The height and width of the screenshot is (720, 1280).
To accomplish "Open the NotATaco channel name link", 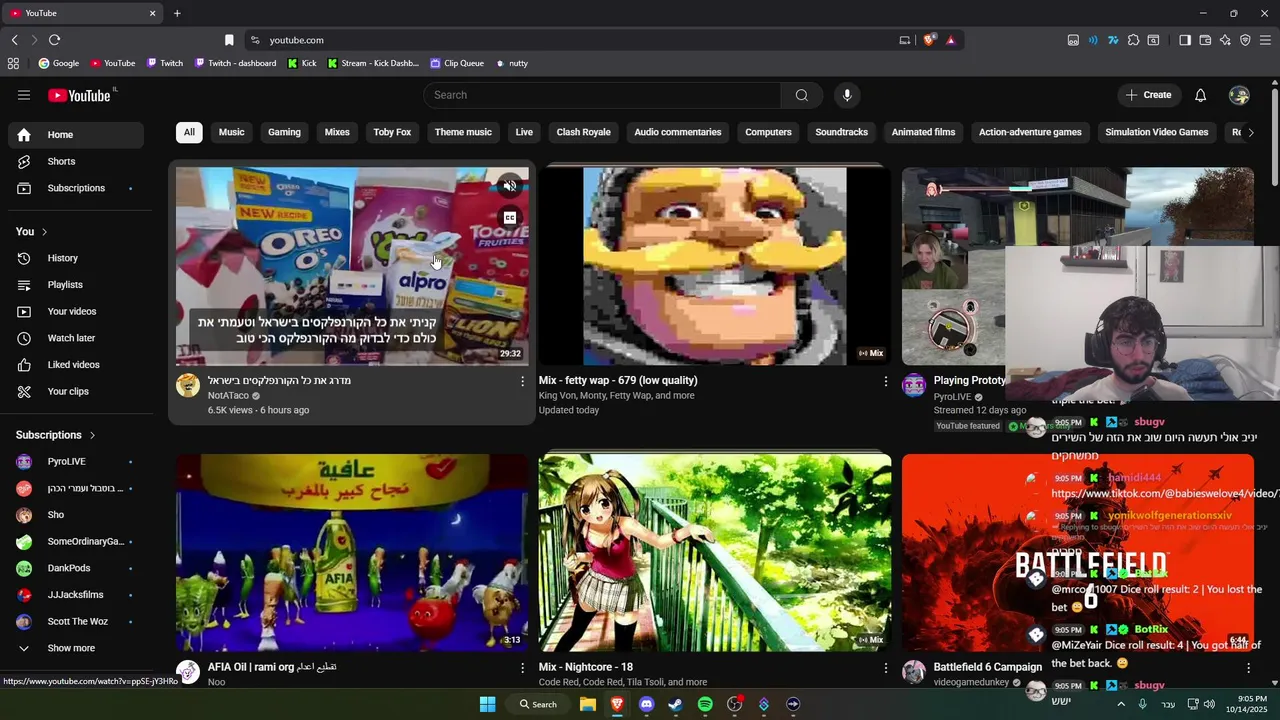I will point(228,396).
